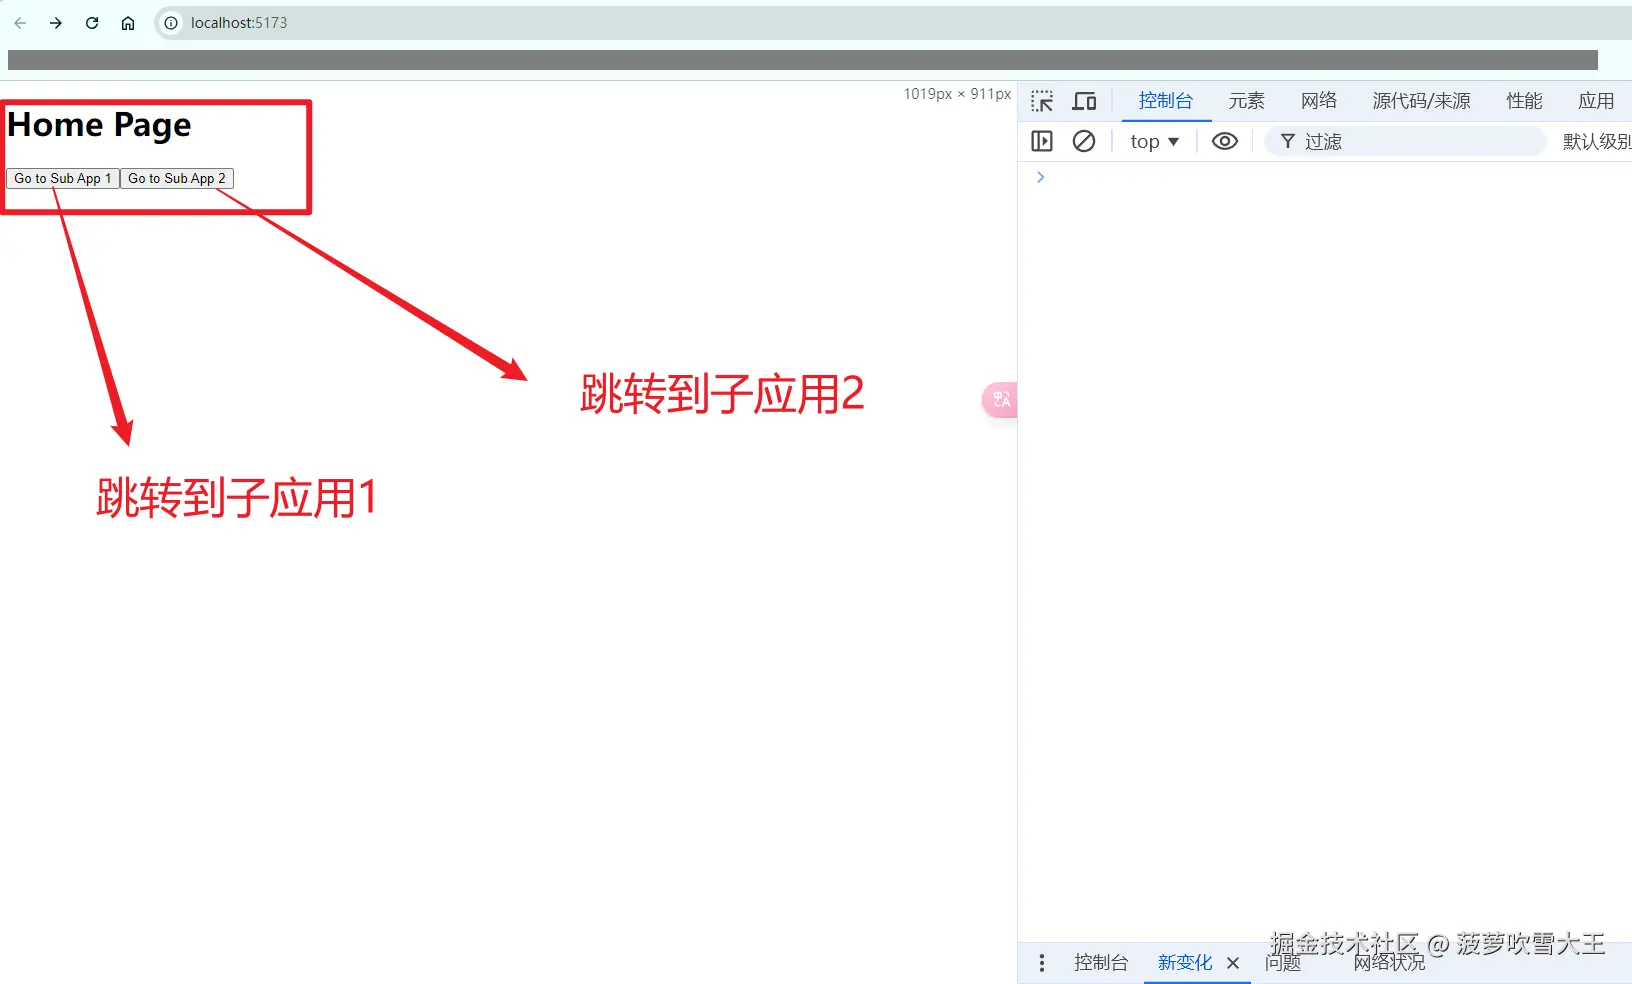The image size is (1632, 984).
Task: Close the 新变化 drawer tab
Action: pyautogui.click(x=1233, y=962)
